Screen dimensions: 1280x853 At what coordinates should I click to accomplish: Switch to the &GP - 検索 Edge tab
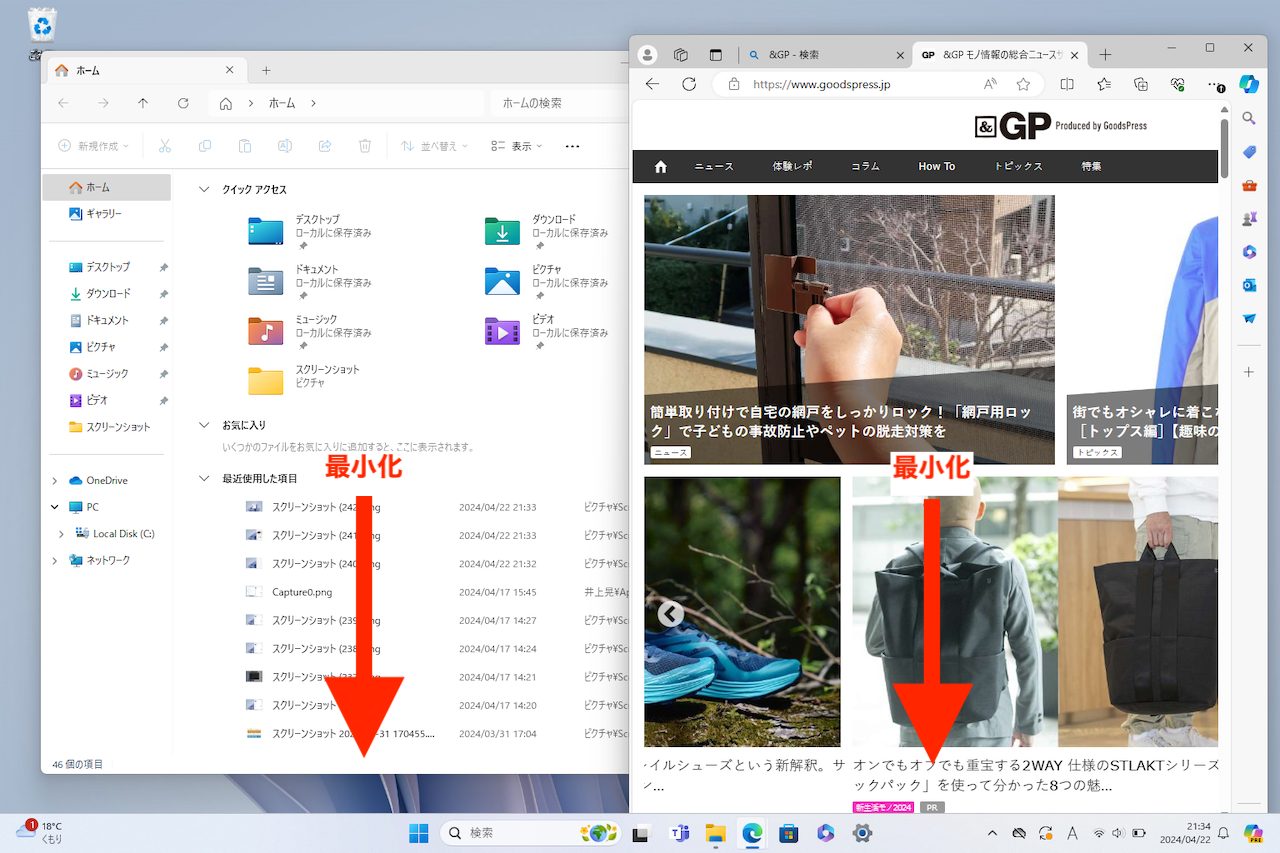[826, 55]
